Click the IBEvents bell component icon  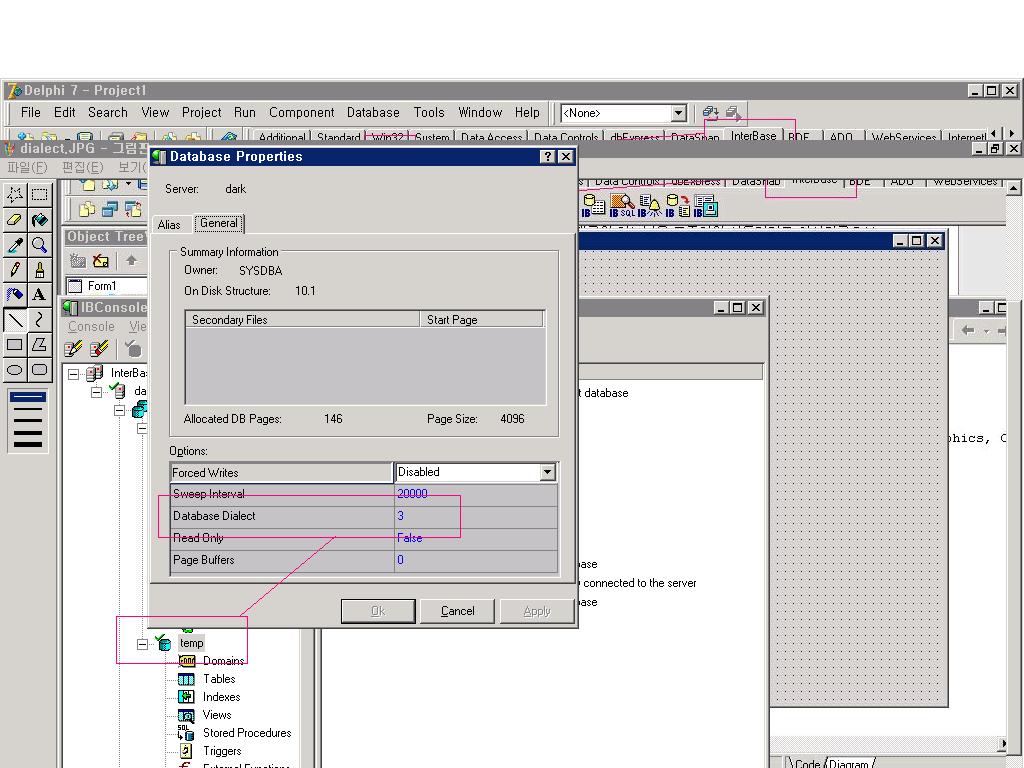click(x=650, y=206)
